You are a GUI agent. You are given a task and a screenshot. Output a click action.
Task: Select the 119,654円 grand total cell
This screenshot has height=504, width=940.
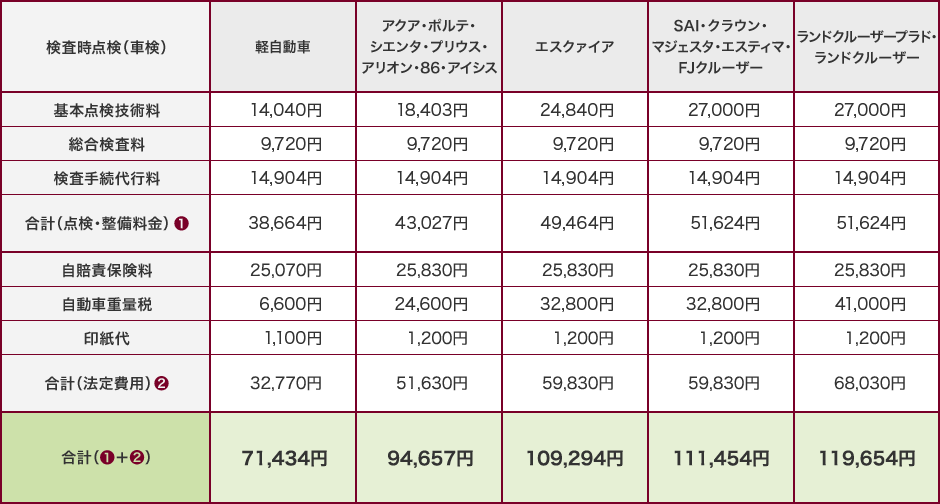(x=867, y=458)
